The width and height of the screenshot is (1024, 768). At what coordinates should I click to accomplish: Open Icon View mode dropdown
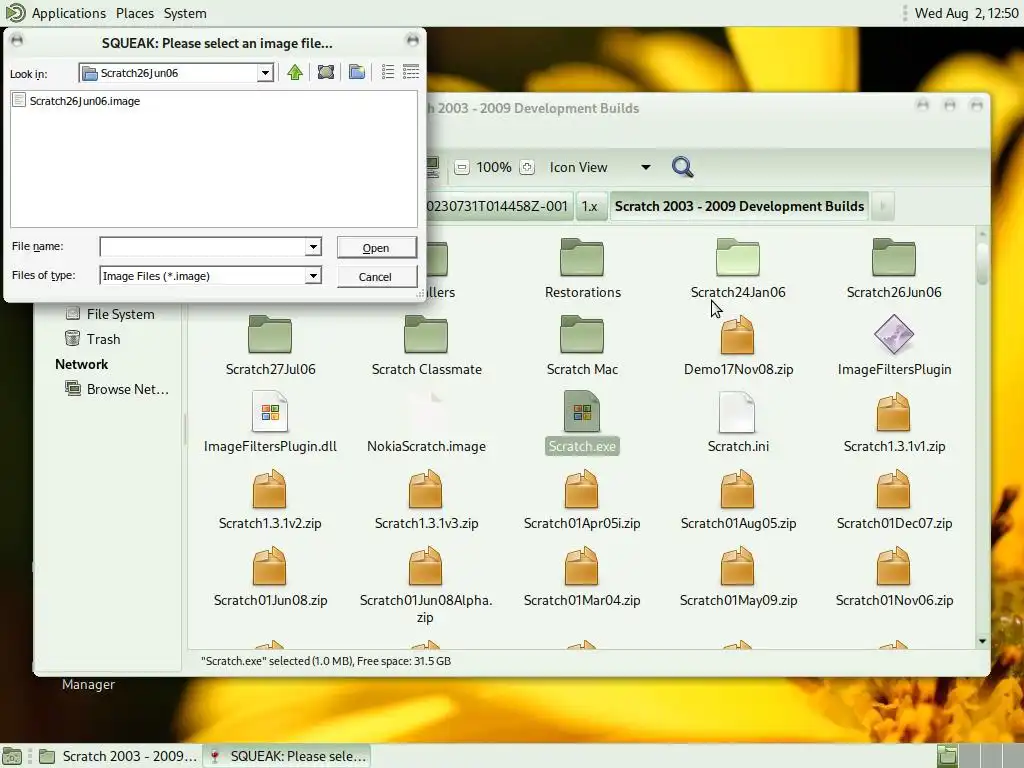coord(600,168)
